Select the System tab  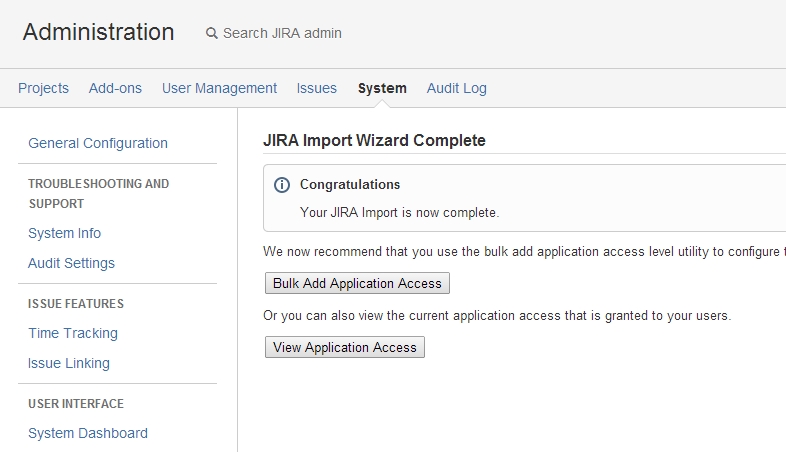382,88
